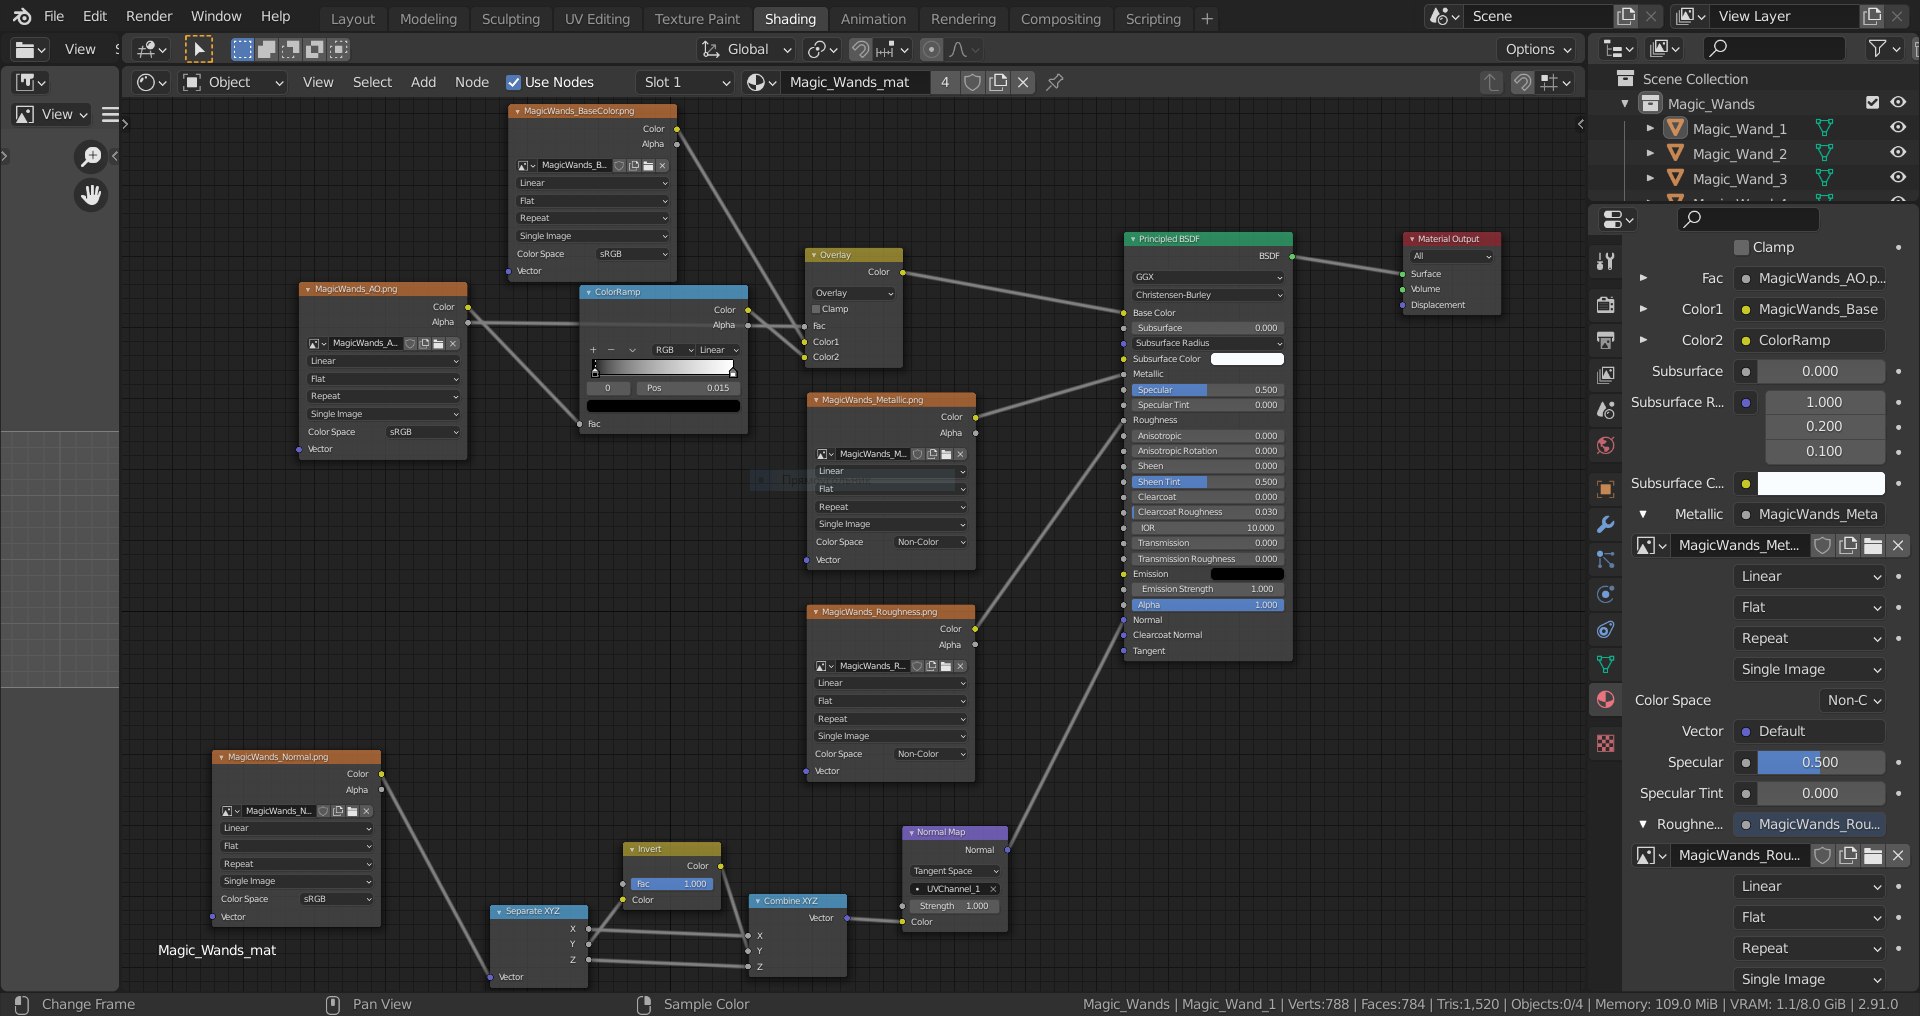Viewport: 1920px width, 1016px height.
Task: Open the Global transform orientation dropdown
Action: [x=746, y=49]
